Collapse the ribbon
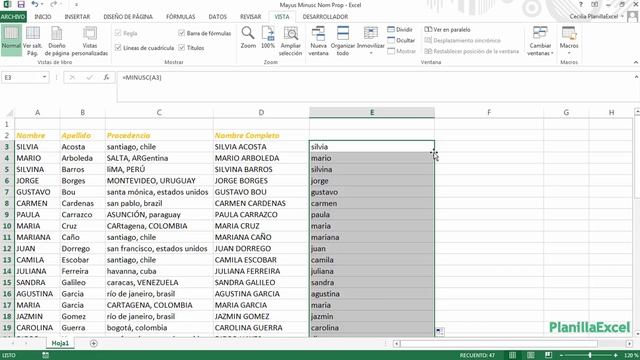 pos(636,62)
